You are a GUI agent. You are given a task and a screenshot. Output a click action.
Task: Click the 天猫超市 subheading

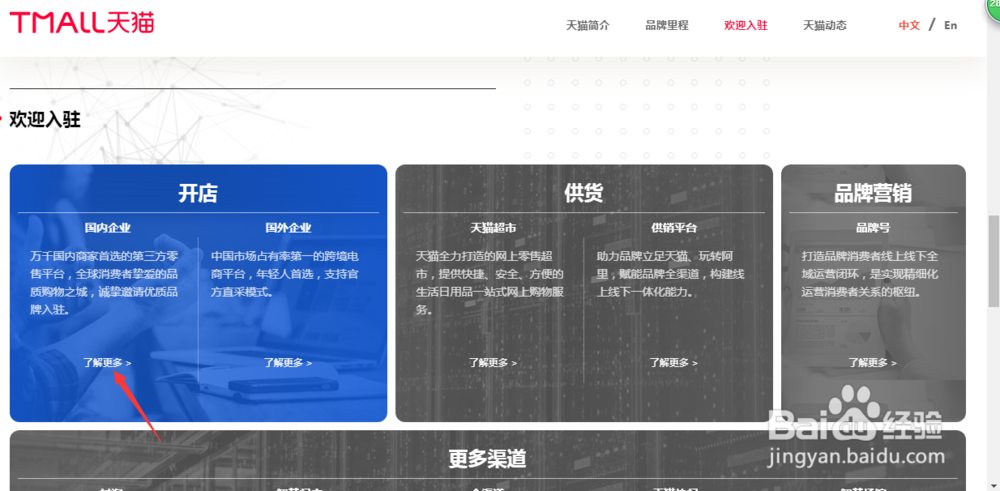pos(494,228)
